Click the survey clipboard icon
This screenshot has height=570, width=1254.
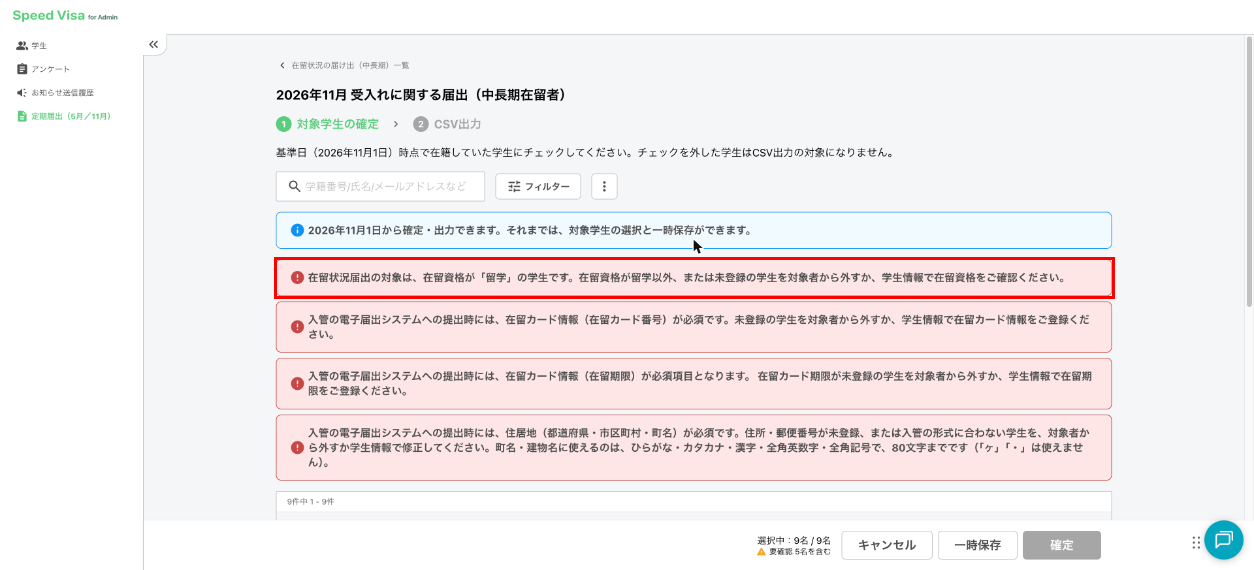pos(22,69)
